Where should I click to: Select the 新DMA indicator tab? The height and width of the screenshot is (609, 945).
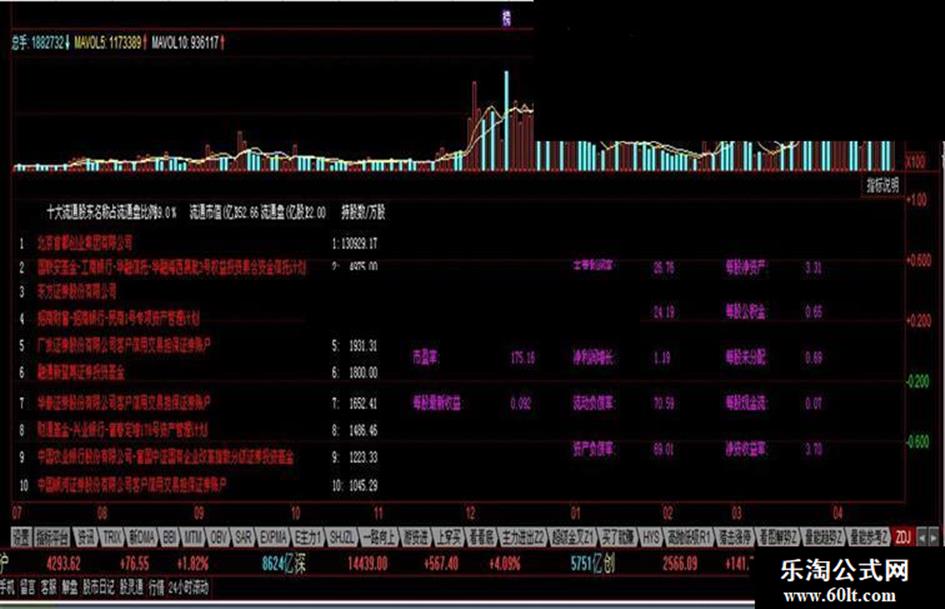pyautogui.click(x=142, y=537)
